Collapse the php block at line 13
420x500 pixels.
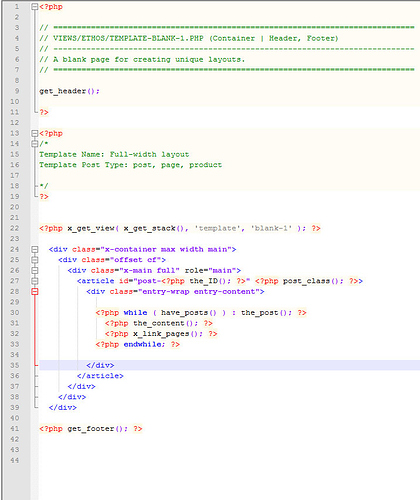click(35, 134)
